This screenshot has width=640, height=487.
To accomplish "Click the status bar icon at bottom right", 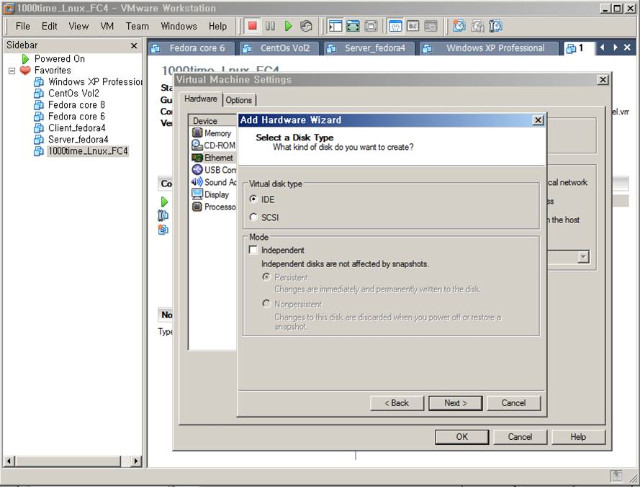I will pyautogui.click(x=616, y=475).
